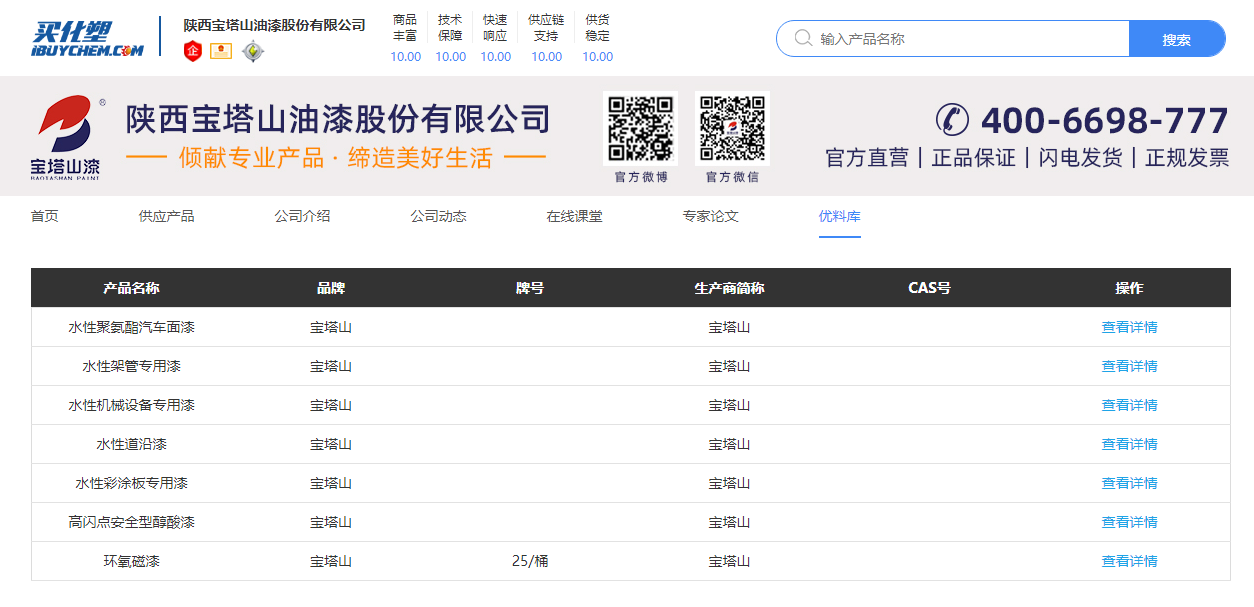View details for 水性机械设备专用漆
The width and height of the screenshot is (1254, 607).
[x=1130, y=405]
